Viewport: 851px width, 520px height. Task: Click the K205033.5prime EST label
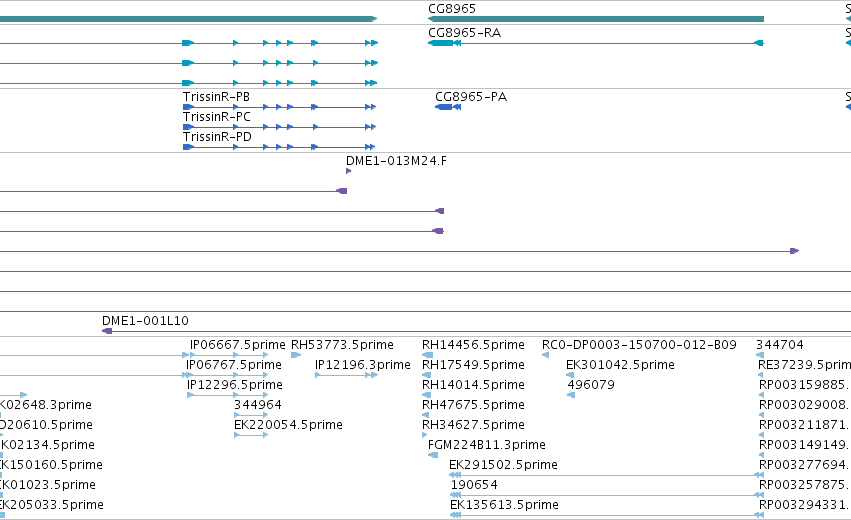[52, 505]
